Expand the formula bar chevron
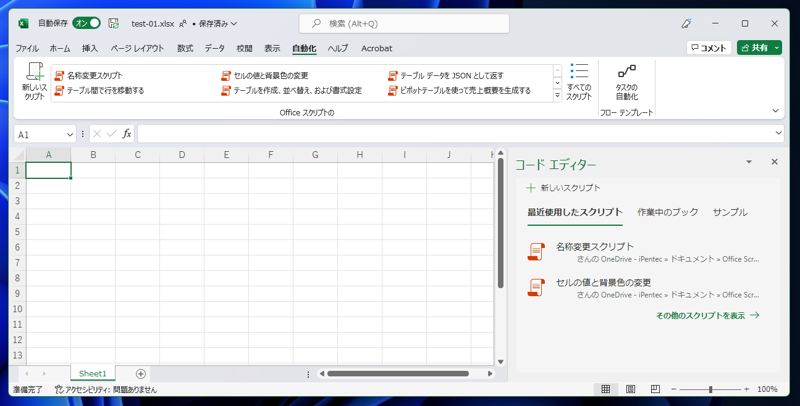800x406 pixels. (x=778, y=133)
